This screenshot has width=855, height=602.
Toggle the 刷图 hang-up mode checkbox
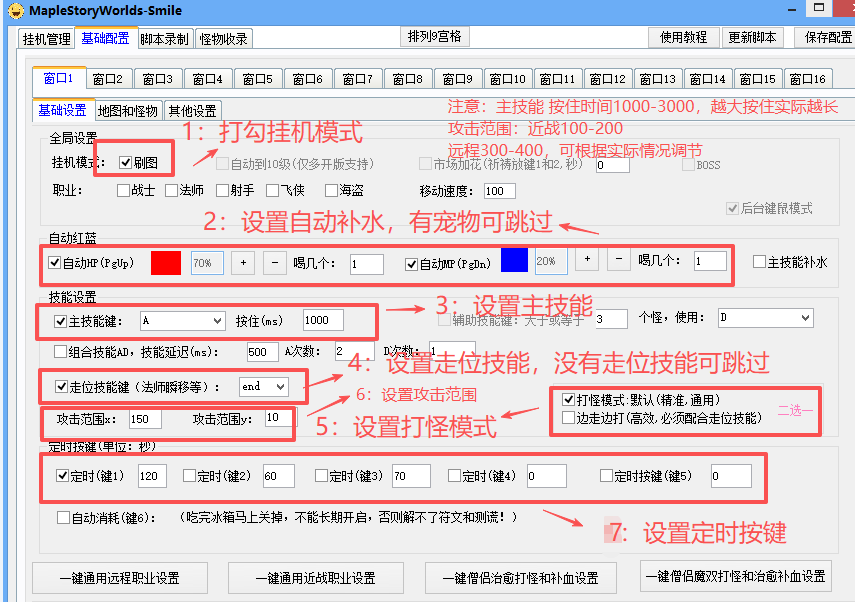pos(125,163)
